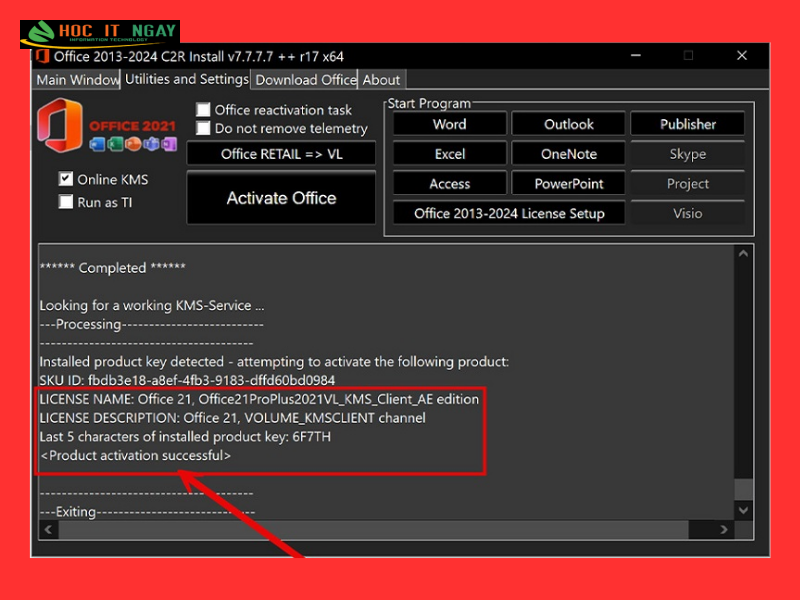Screen dimensions: 800x600
Task: Click the Exiting line in log
Action: (147, 512)
